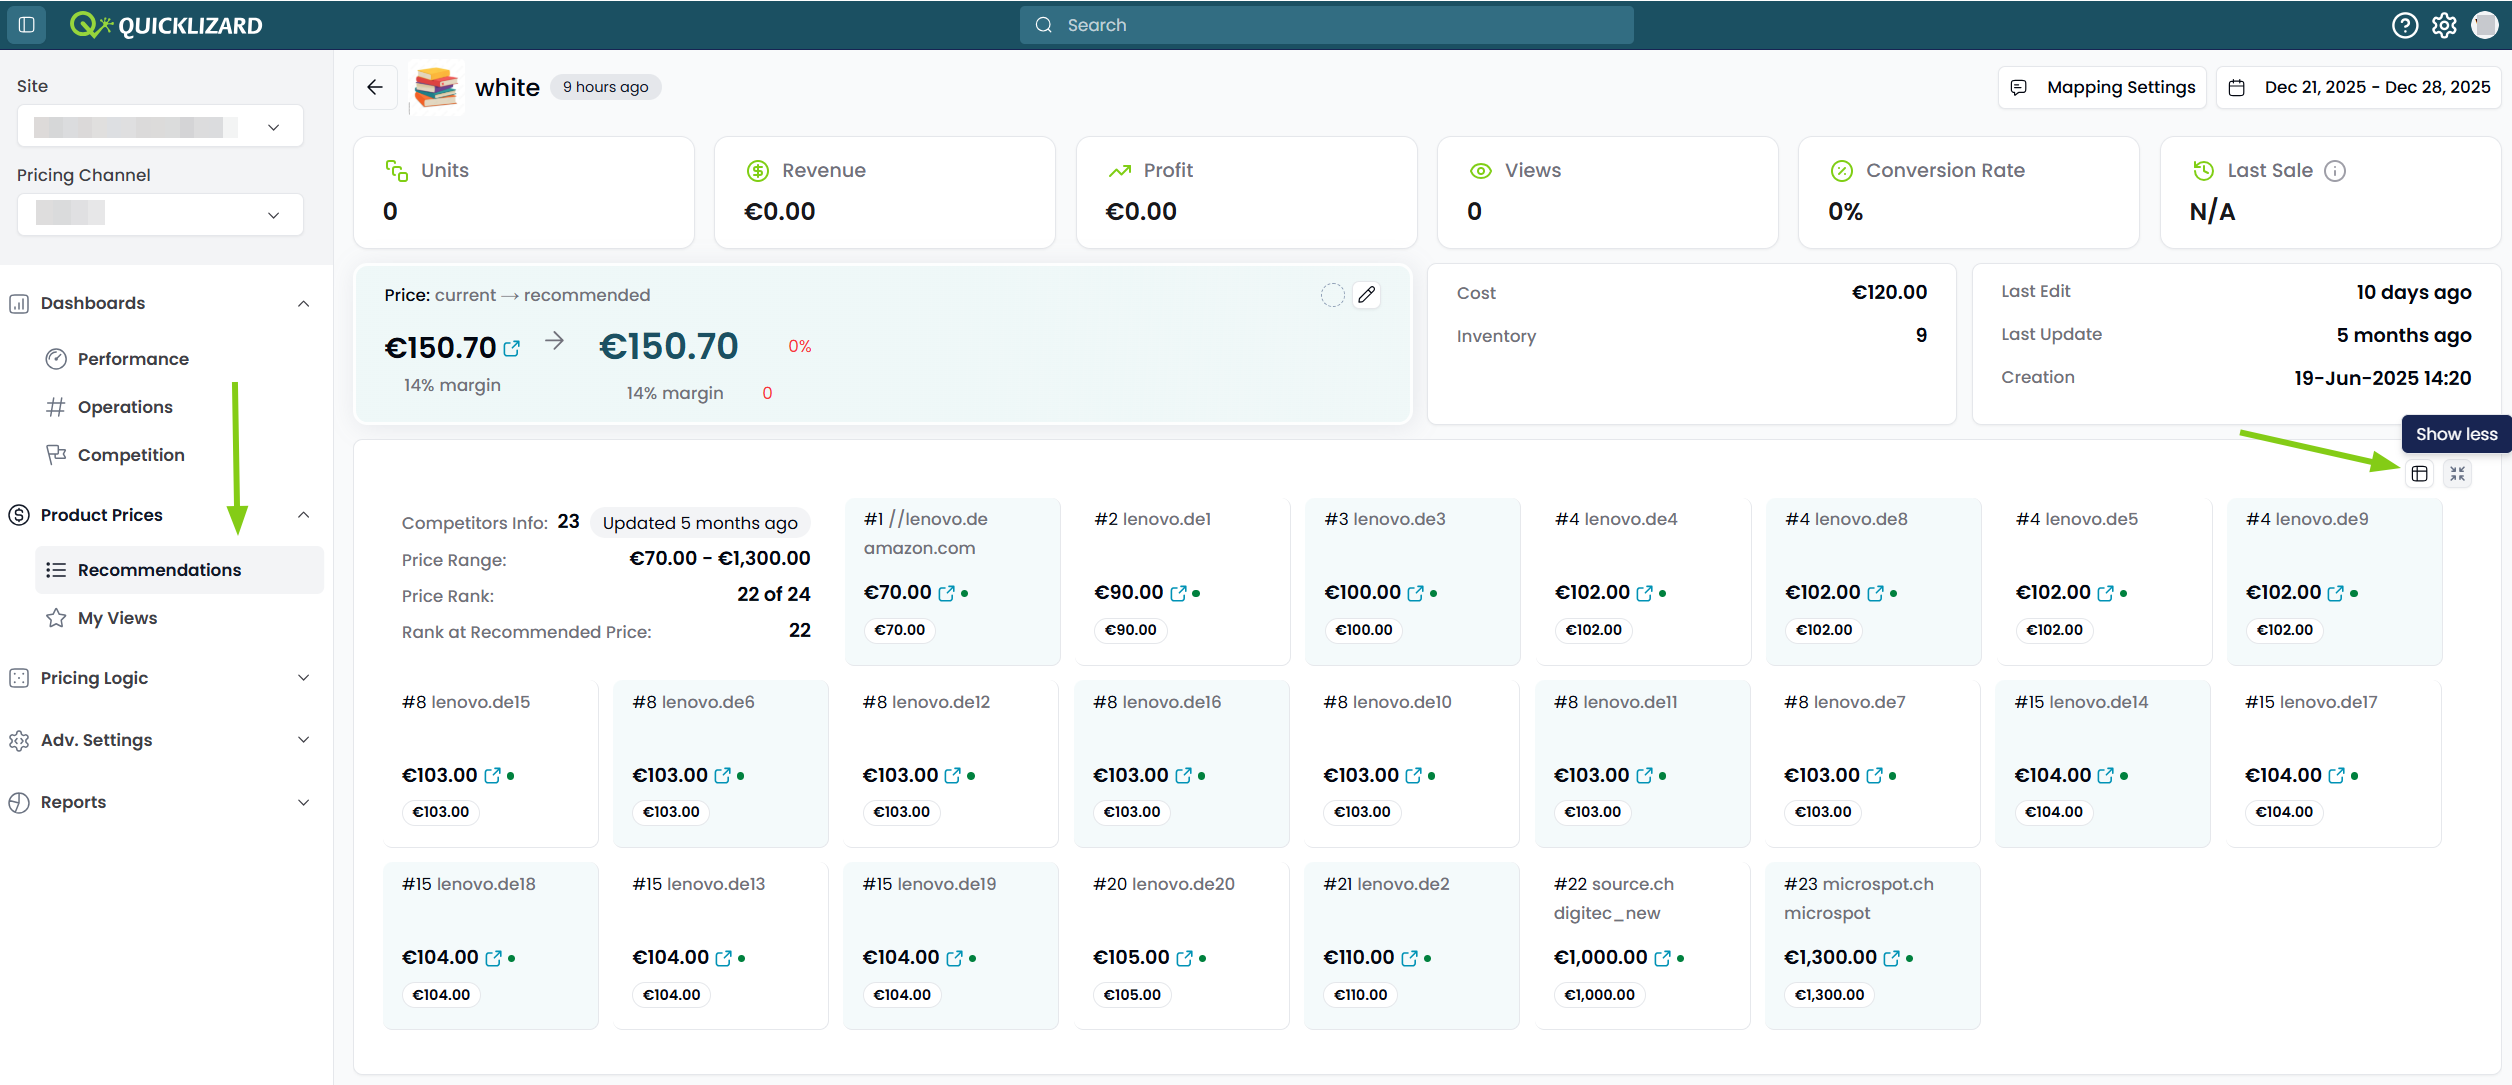Collapse the Dashboards section
Viewport: 2512px width, 1085px height.
pyautogui.click(x=303, y=304)
